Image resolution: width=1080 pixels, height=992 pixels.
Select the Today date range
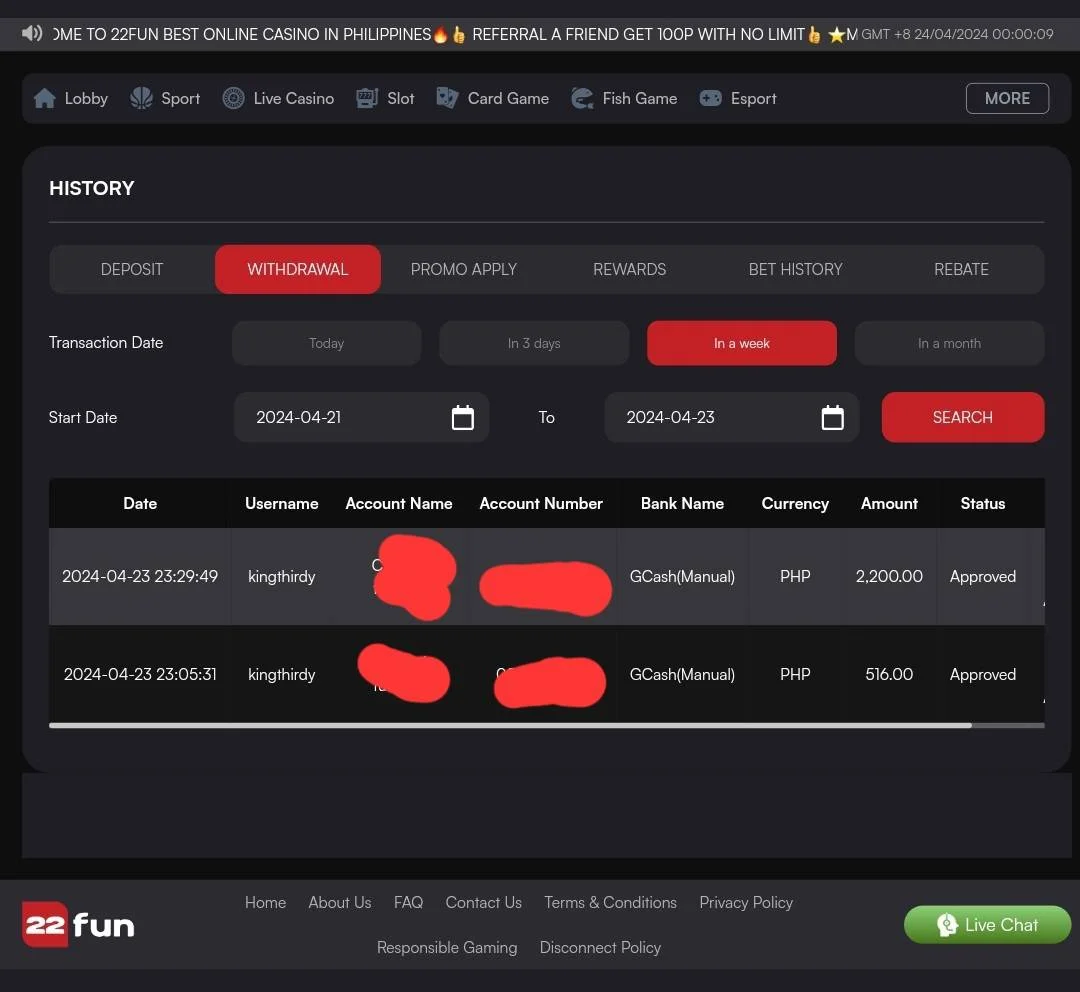(x=326, y=343)
